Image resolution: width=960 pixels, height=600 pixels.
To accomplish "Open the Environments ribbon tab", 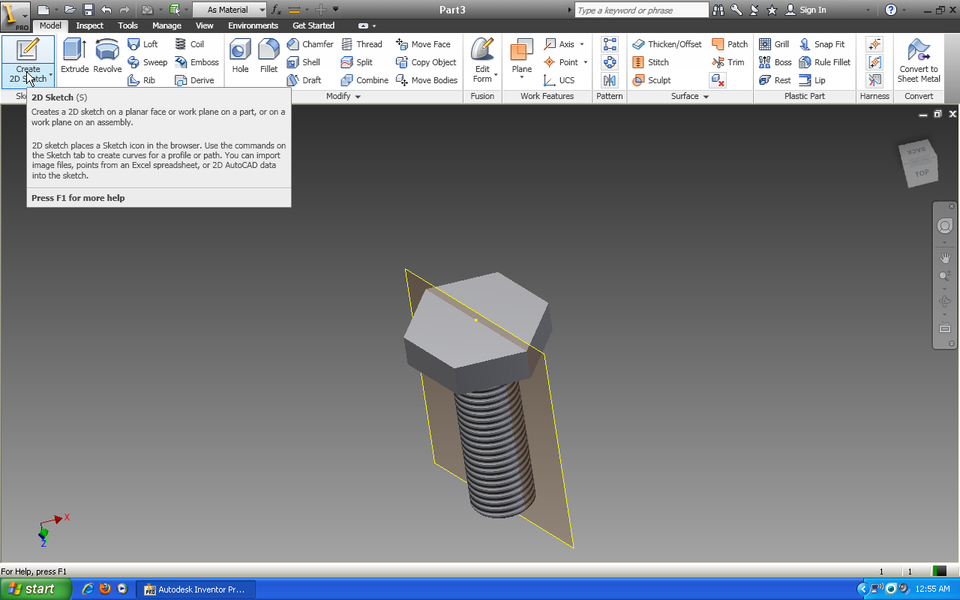I will (x=253, y=25).
